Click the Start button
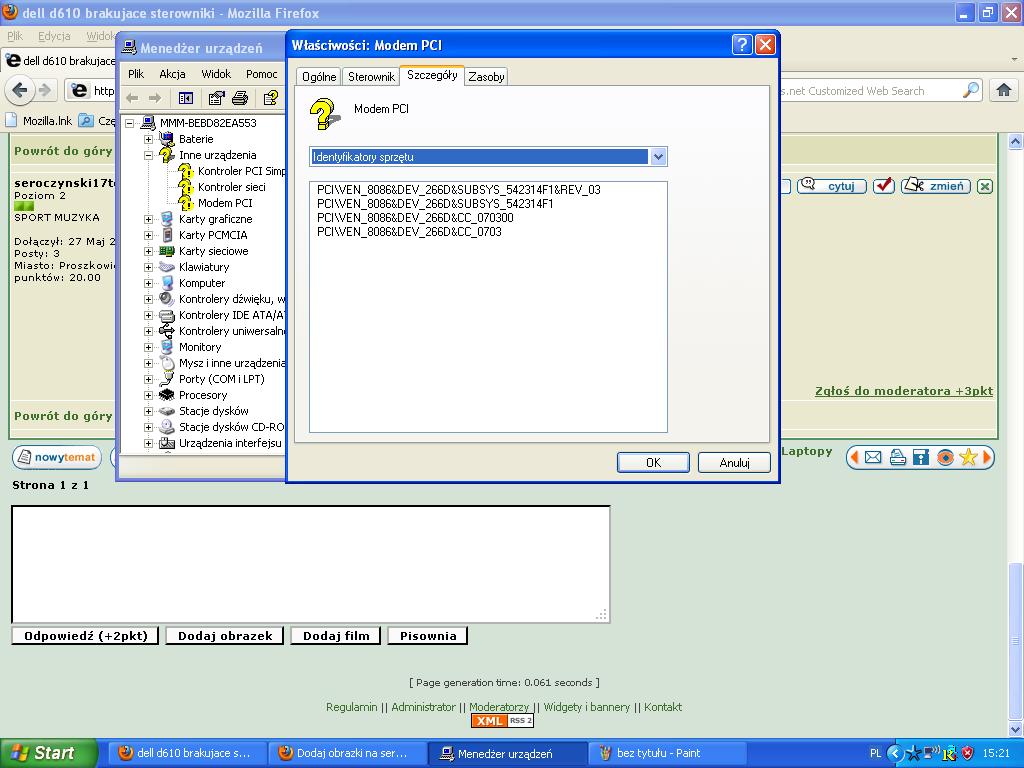The height and width of the screenshot is (768, 1024). [x=48, y=753]
